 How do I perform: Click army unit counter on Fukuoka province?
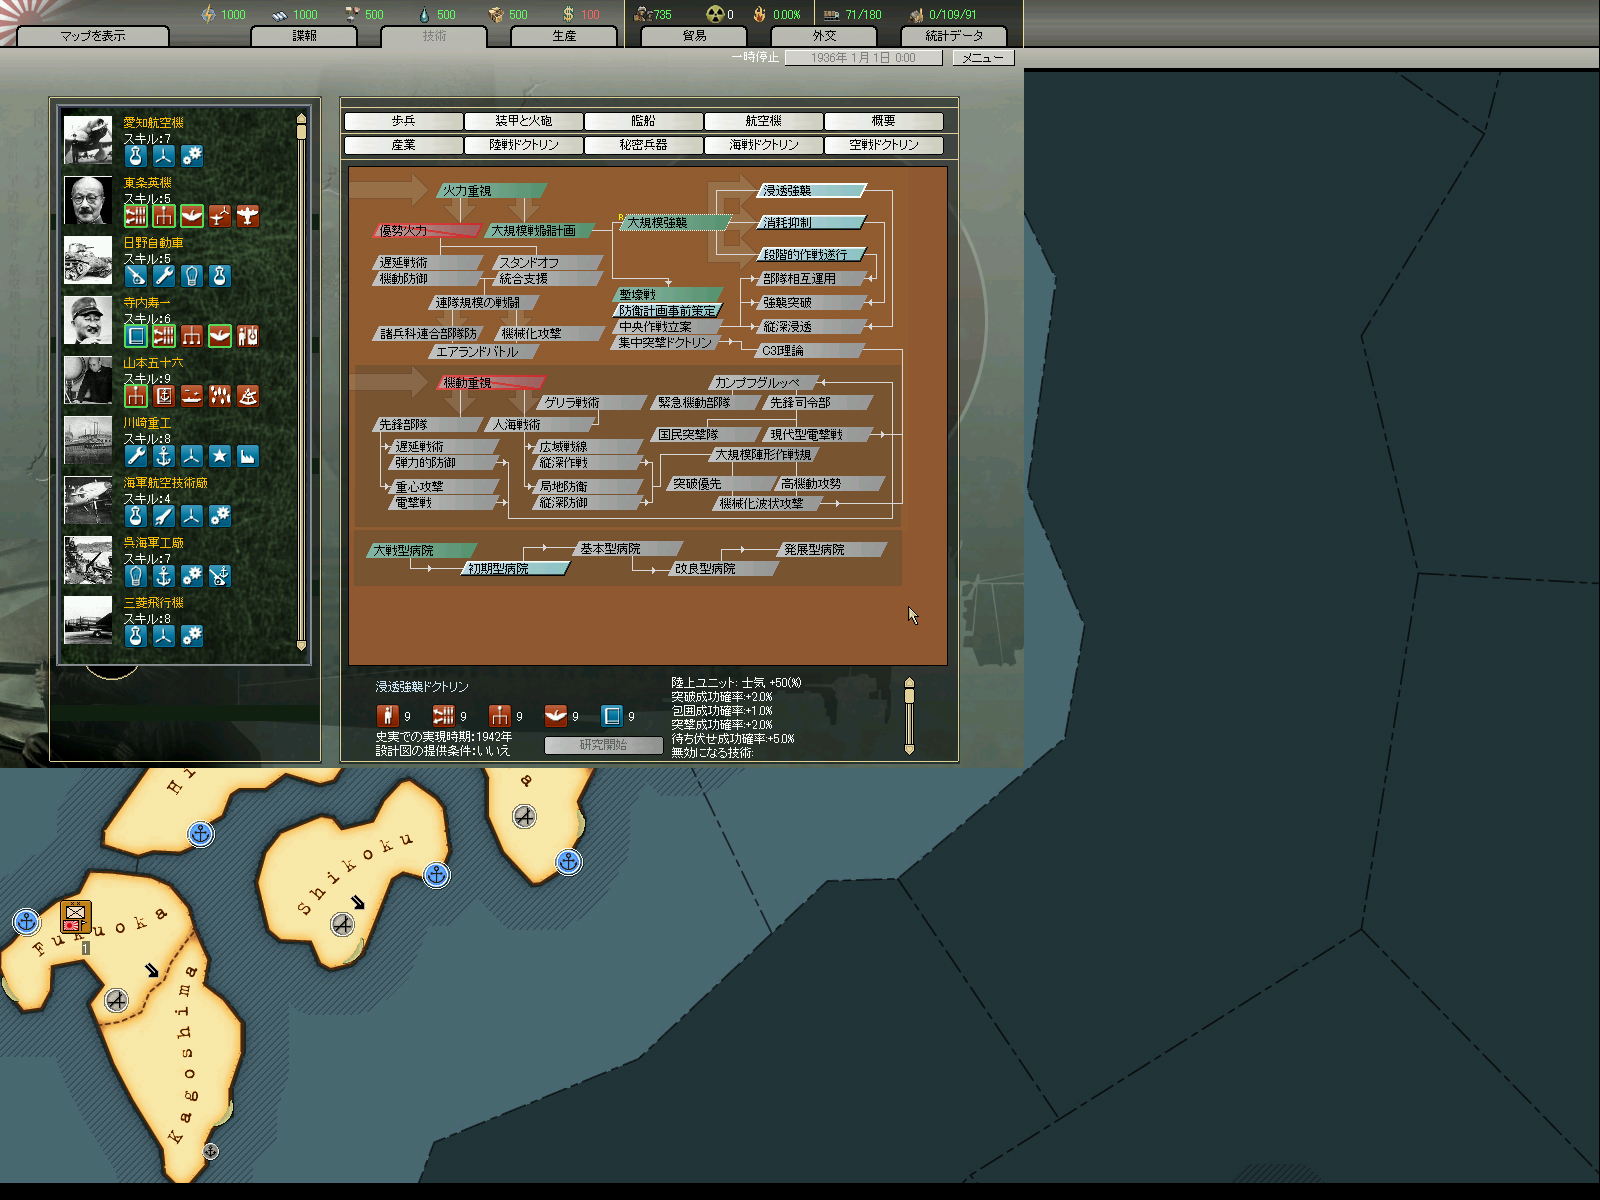tap(76, 916)
